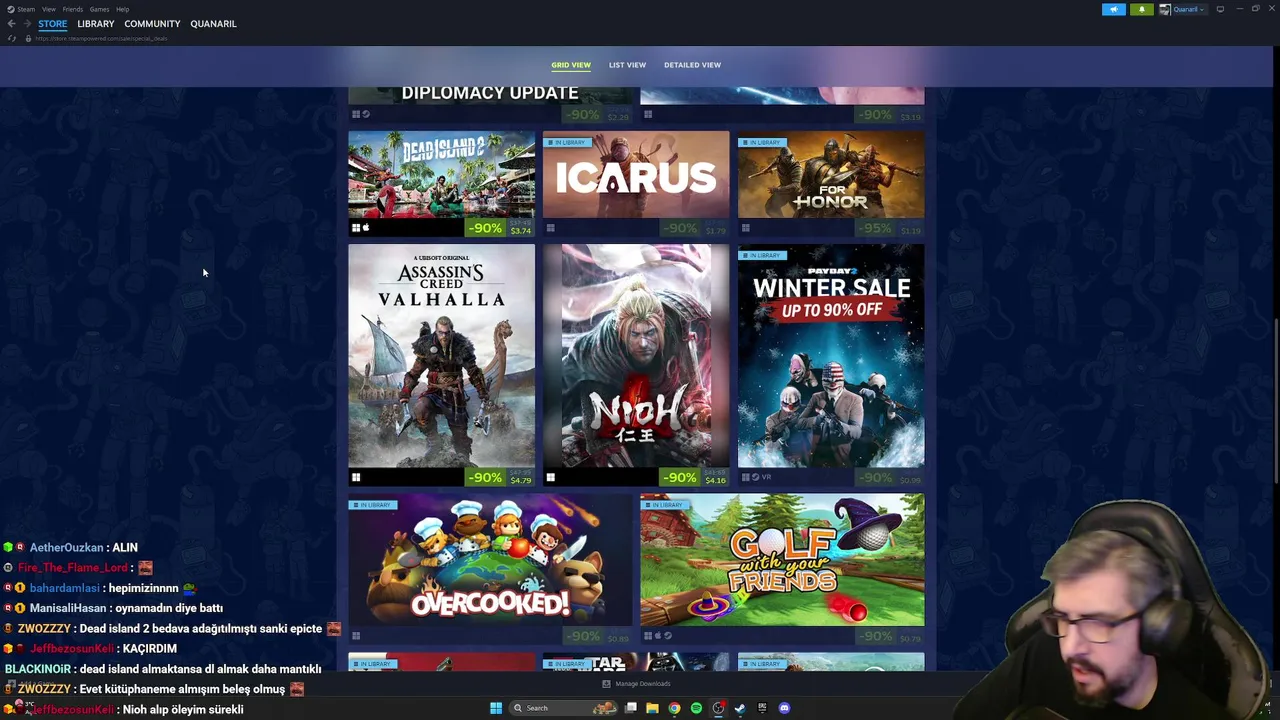Open Spotify from the taskbar

pyautogui.click(x=696, y=708)
